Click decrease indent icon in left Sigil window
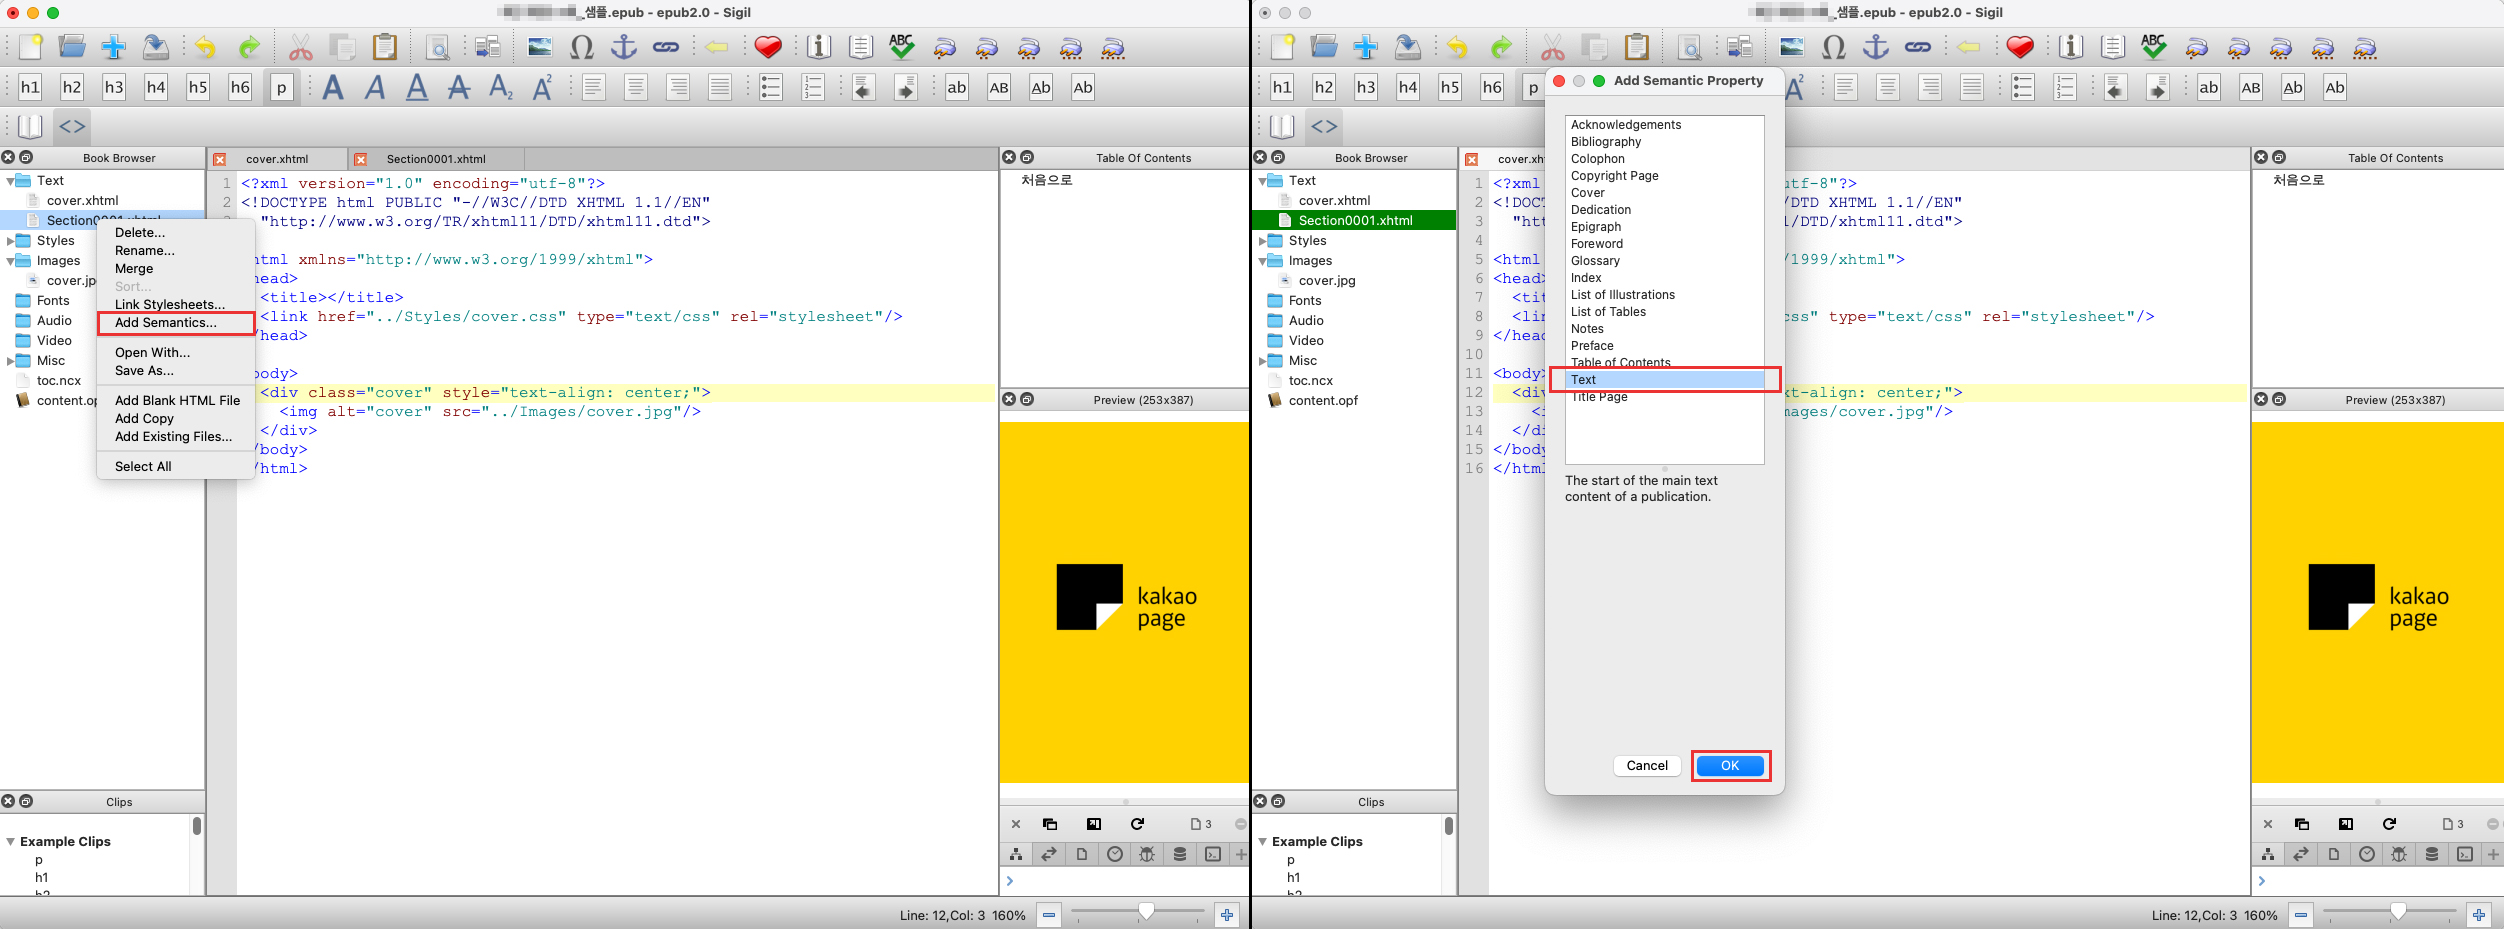The width and height of the screenshot is (2504, 929). pyautogui.click(x=864, y=88)
